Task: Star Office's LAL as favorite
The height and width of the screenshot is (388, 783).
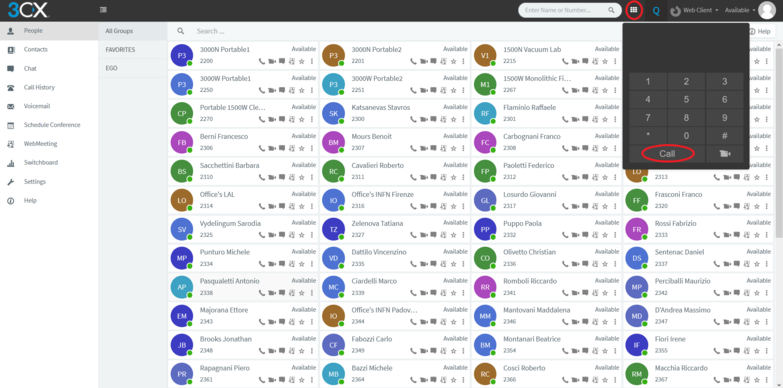Action: [x=302, y=206]
